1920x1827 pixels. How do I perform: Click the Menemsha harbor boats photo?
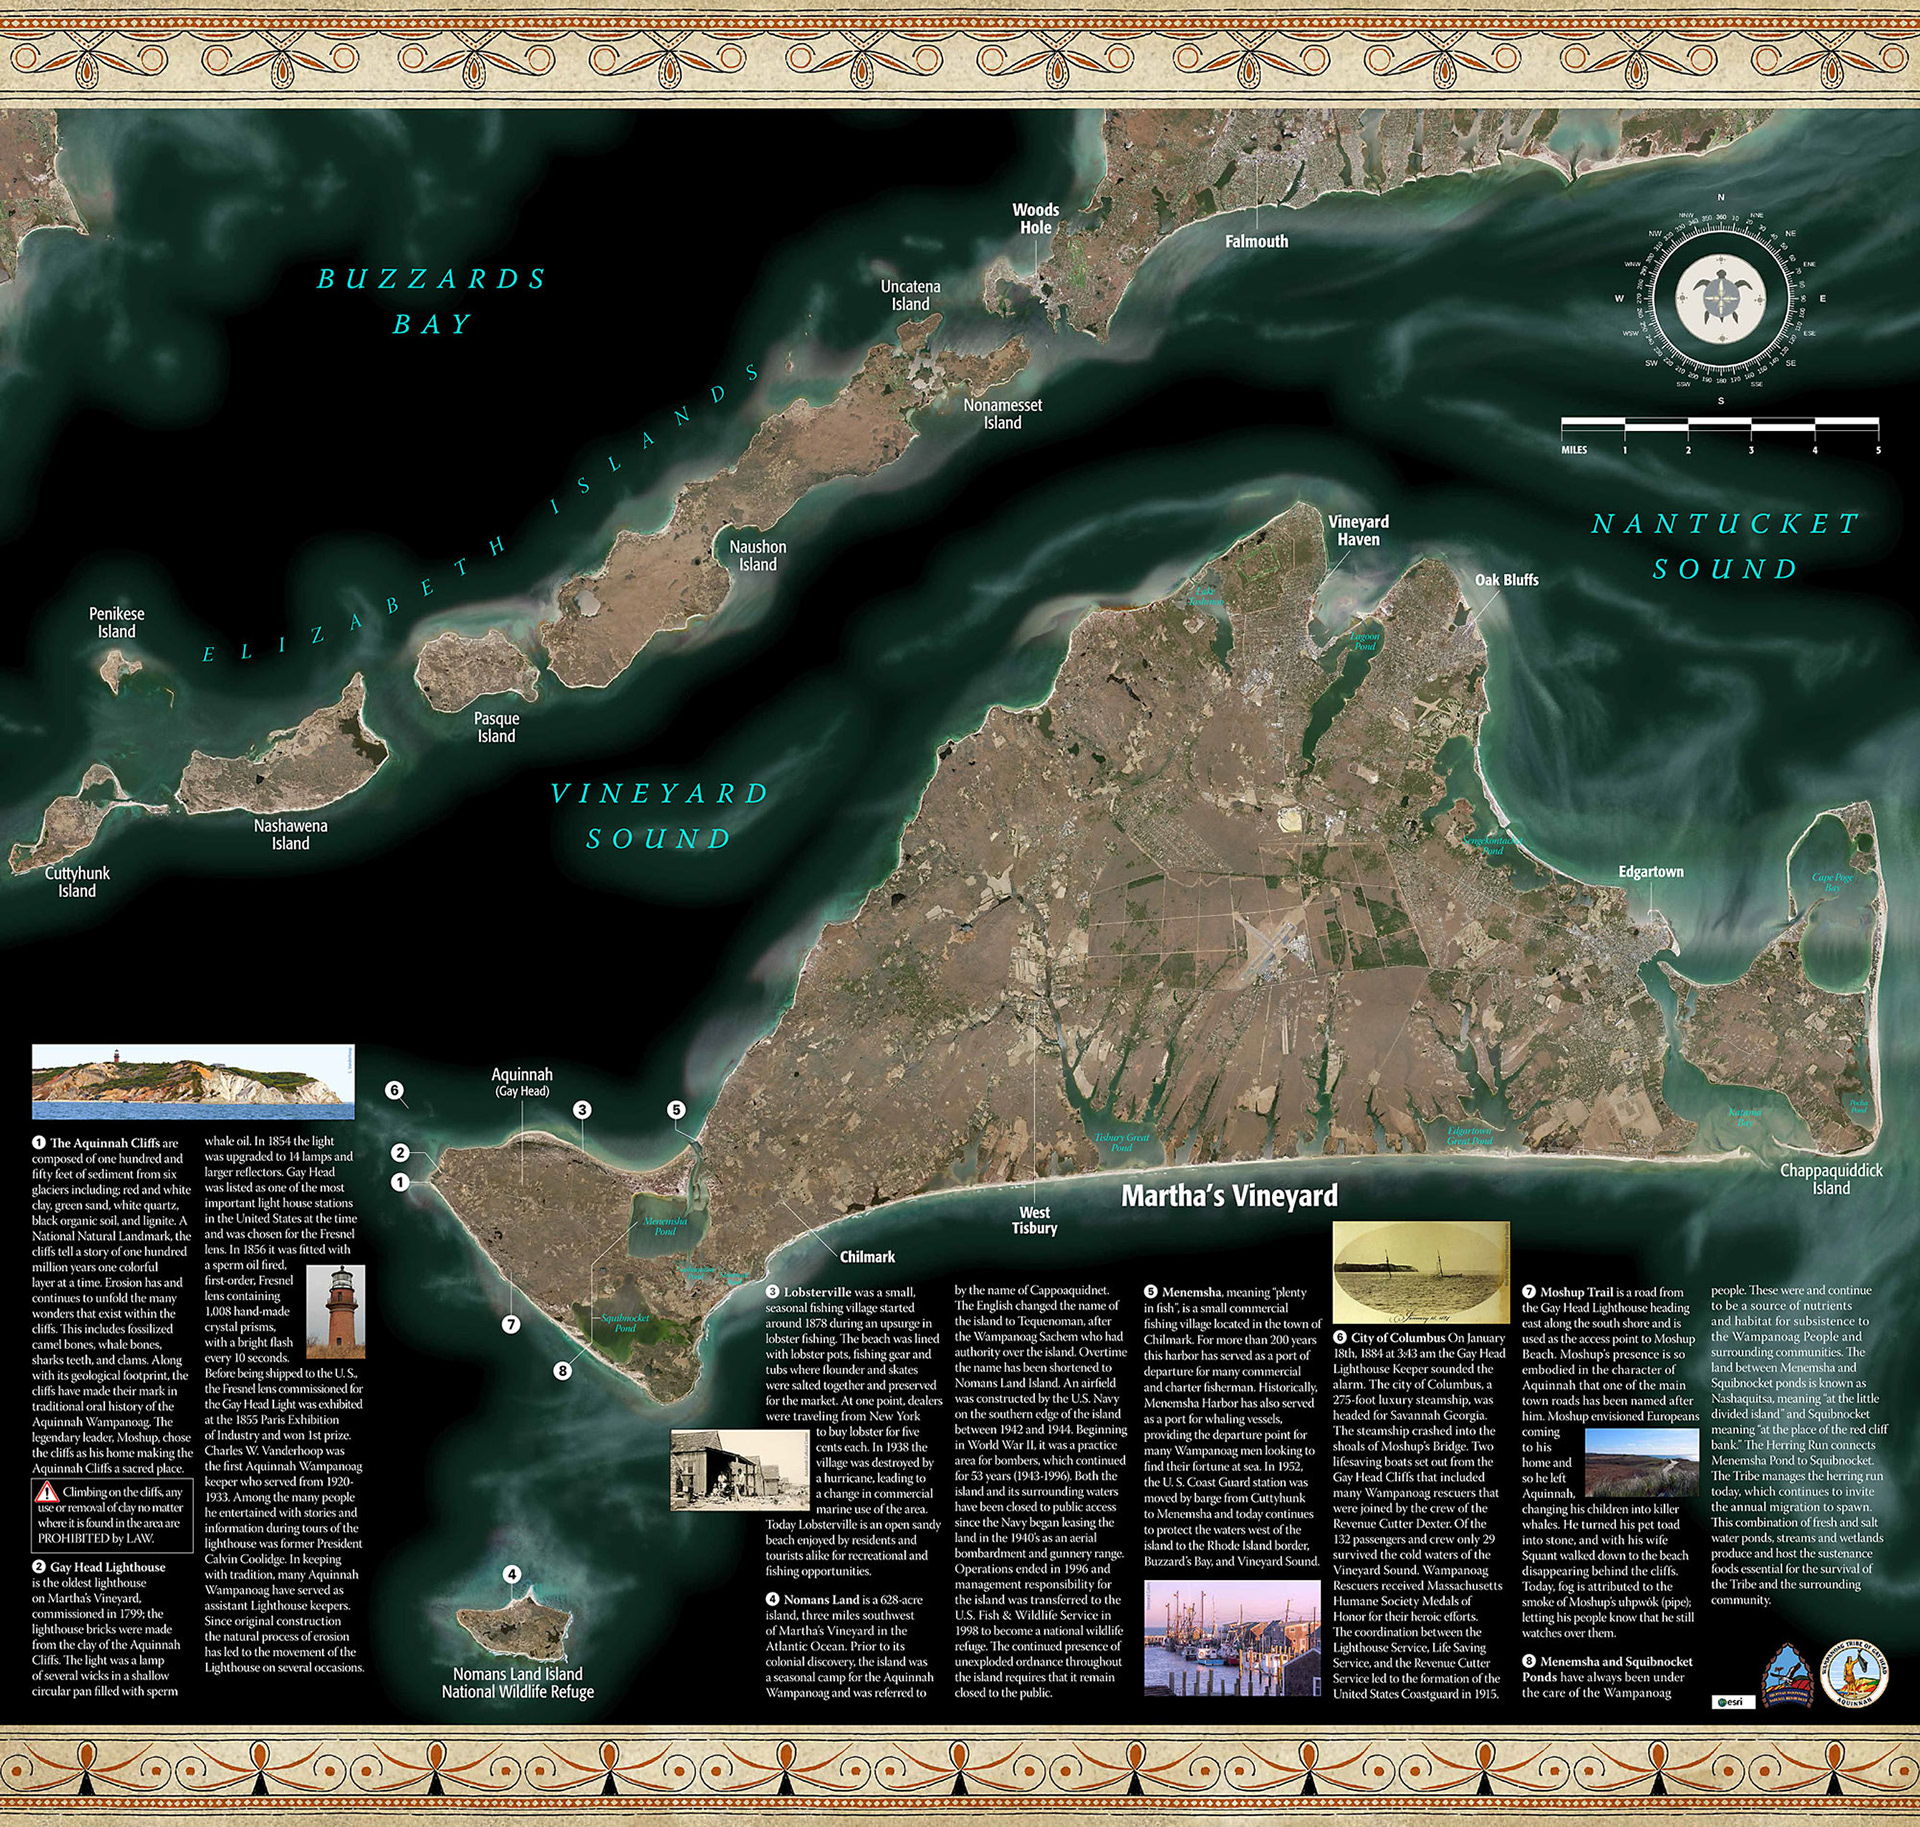(1231, 1637)
